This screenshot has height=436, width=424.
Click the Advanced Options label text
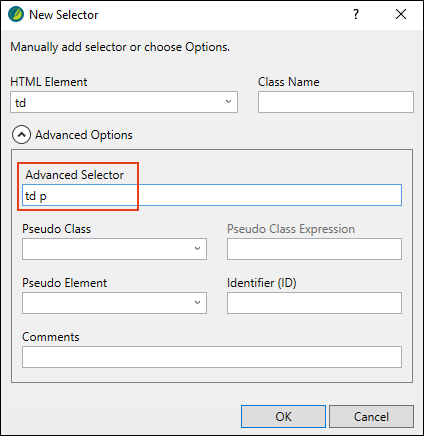tap(84, 135)
